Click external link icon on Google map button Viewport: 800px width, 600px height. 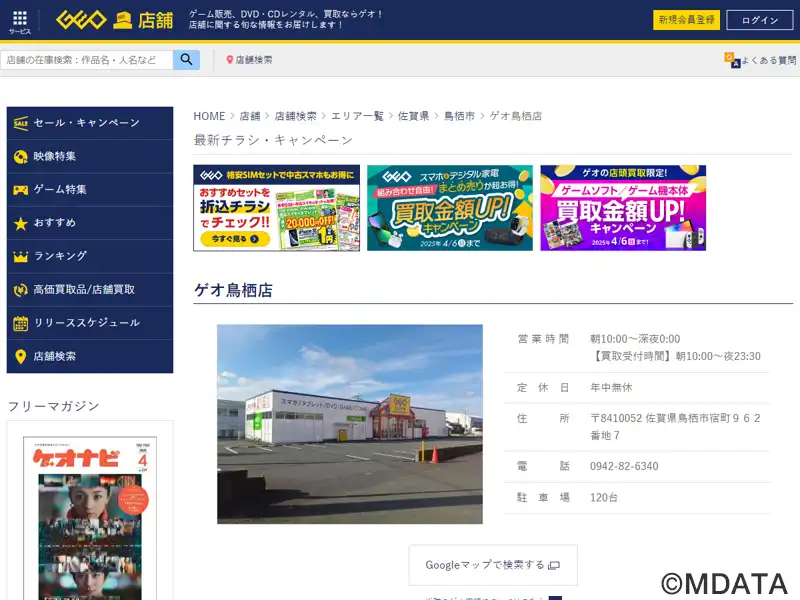pyautogui.click(x=554, y=565)
